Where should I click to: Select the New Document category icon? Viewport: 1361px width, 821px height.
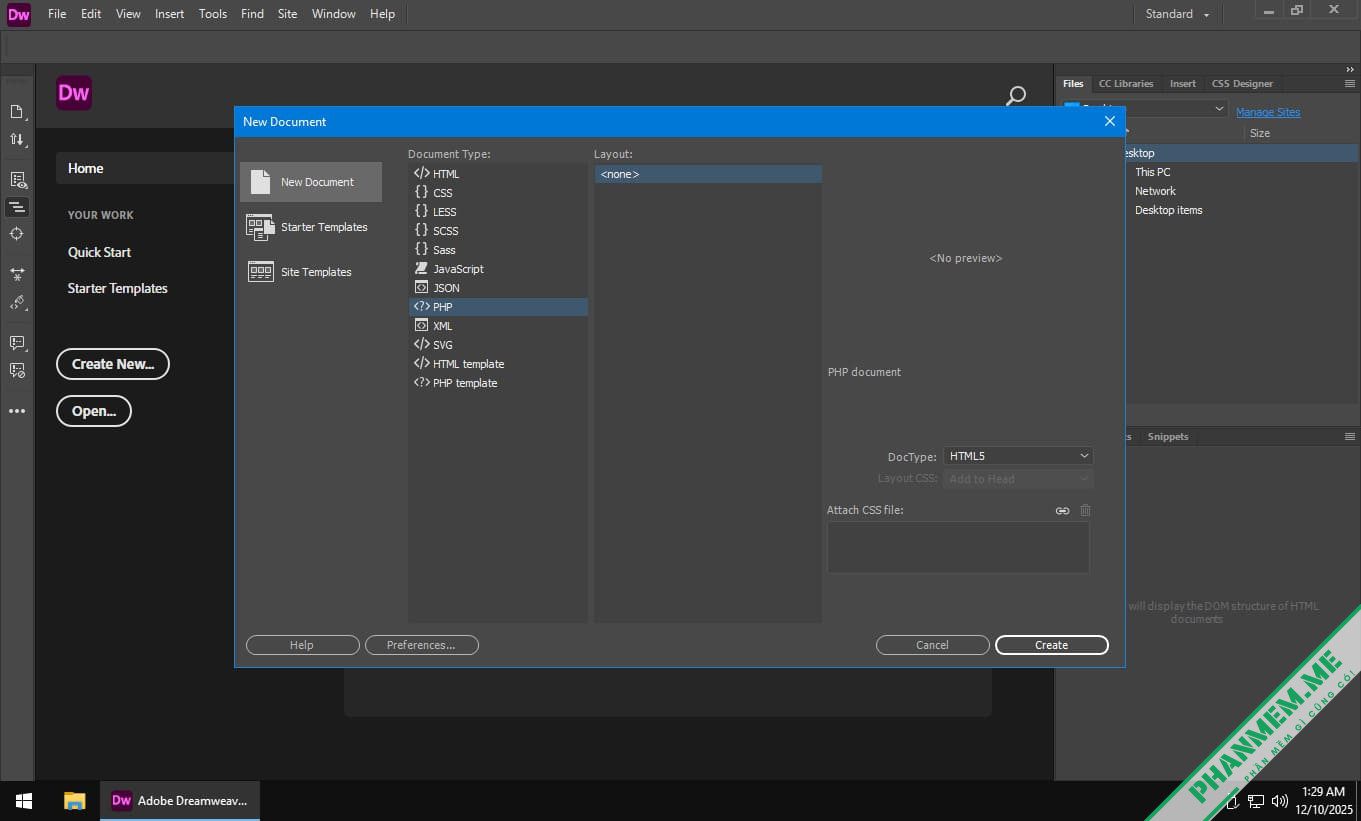coord(311,182)
